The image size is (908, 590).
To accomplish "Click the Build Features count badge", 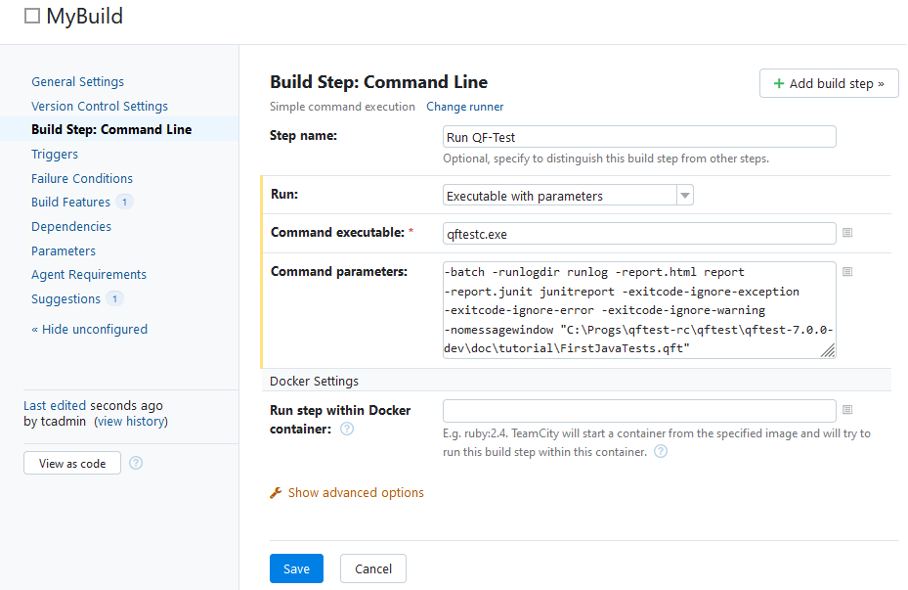I will [125, 202].
